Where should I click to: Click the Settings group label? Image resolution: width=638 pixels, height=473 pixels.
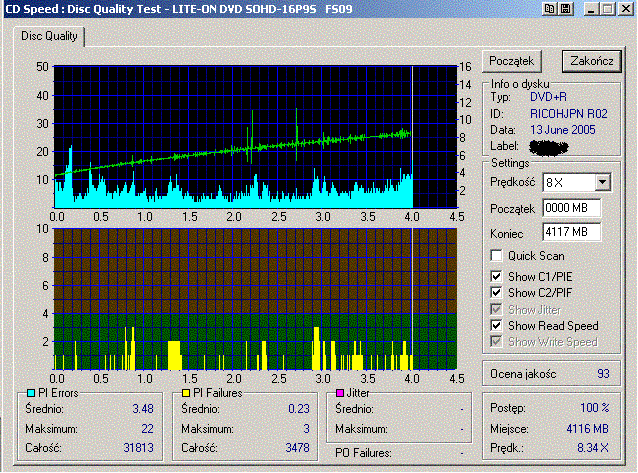click(x=510, y=163)
